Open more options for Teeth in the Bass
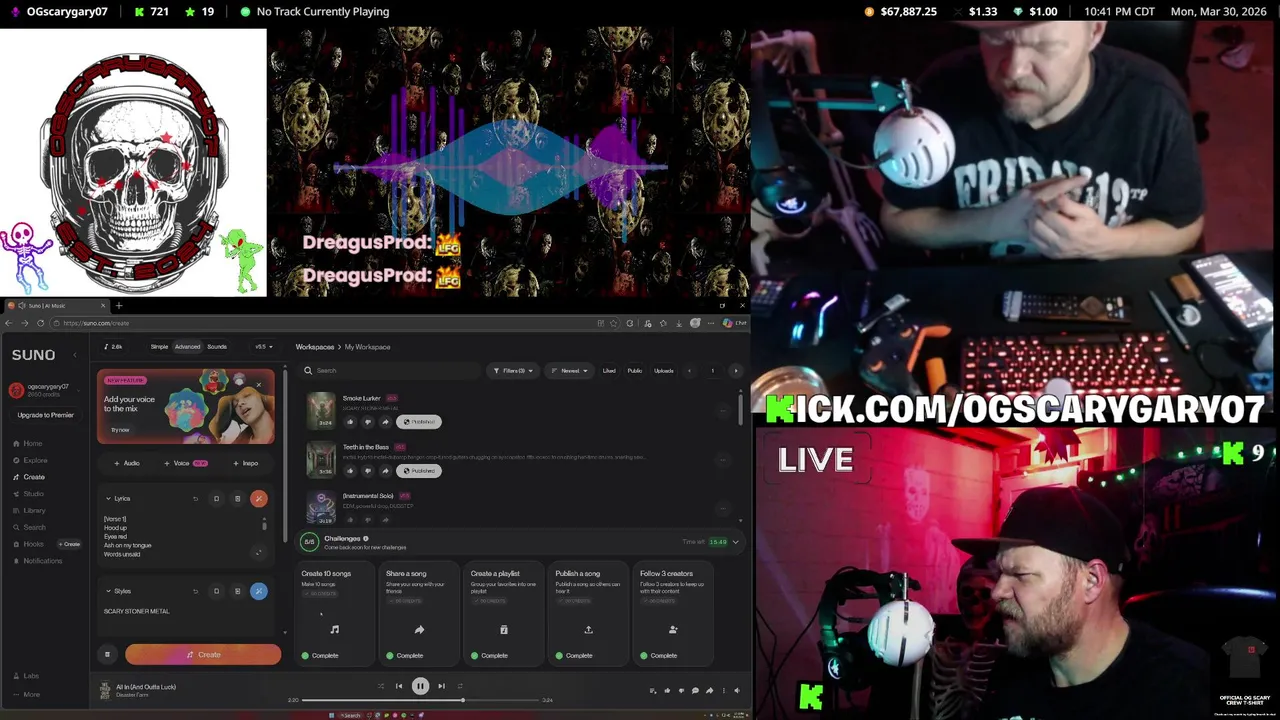 click(723, 460)
